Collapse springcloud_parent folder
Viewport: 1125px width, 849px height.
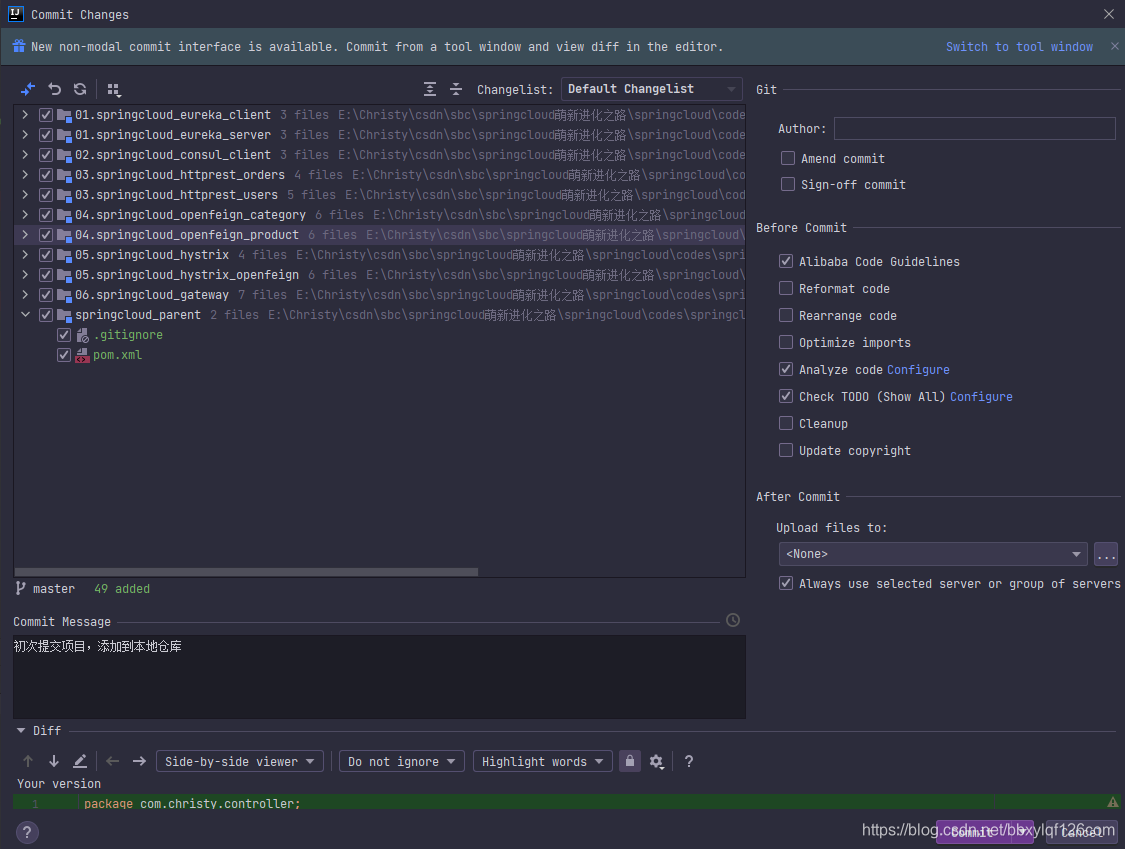point(25,314)
